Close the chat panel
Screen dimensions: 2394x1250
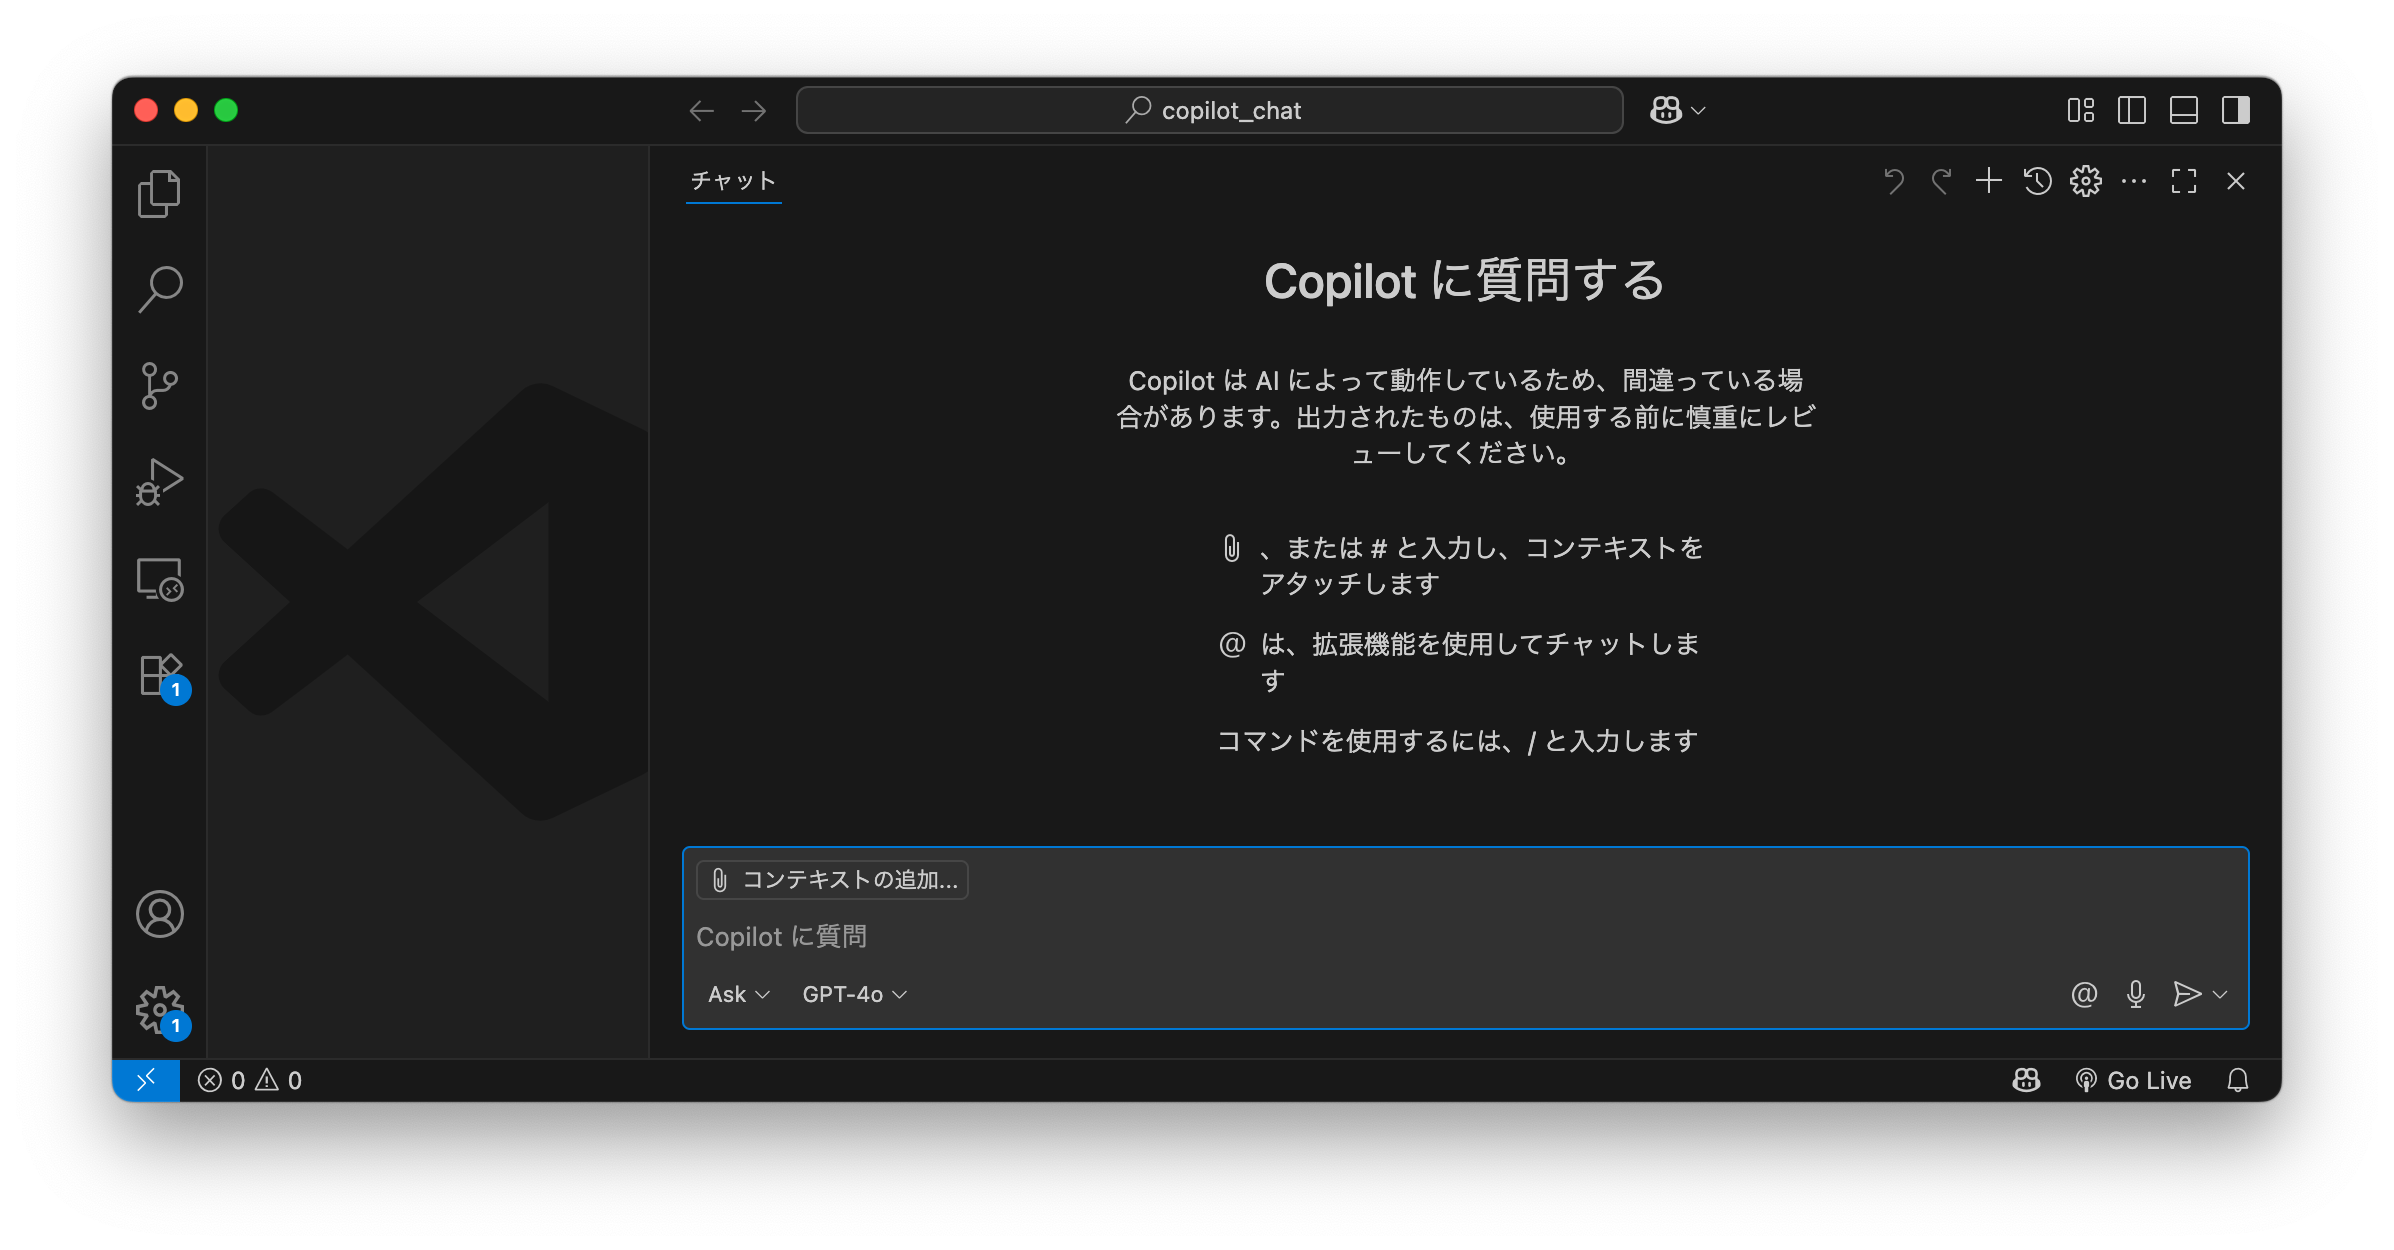click(x=2236, y=181)
